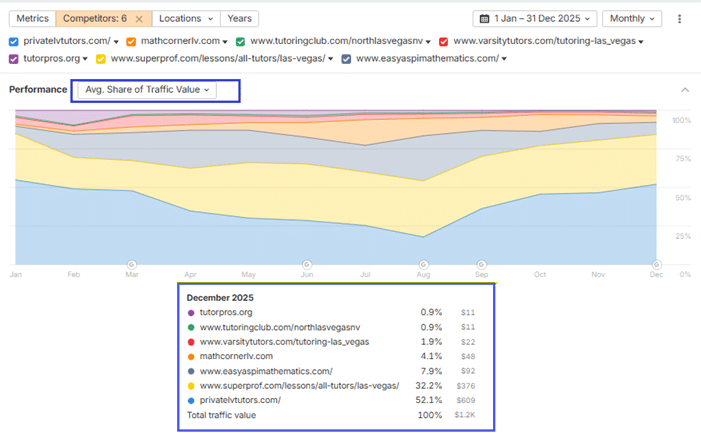This screenshot has width=701, height=442.
Task: Click the green tutoringclub legend dot
Action: coord(191,328)
